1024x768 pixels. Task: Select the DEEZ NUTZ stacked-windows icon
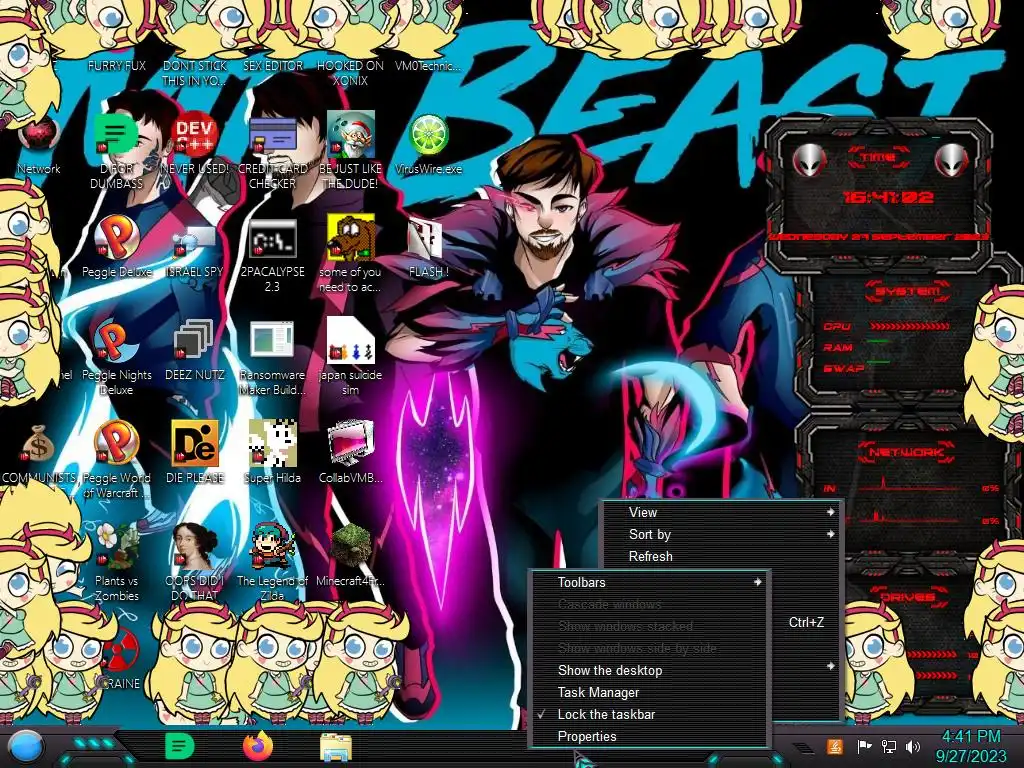coord(194,341)
